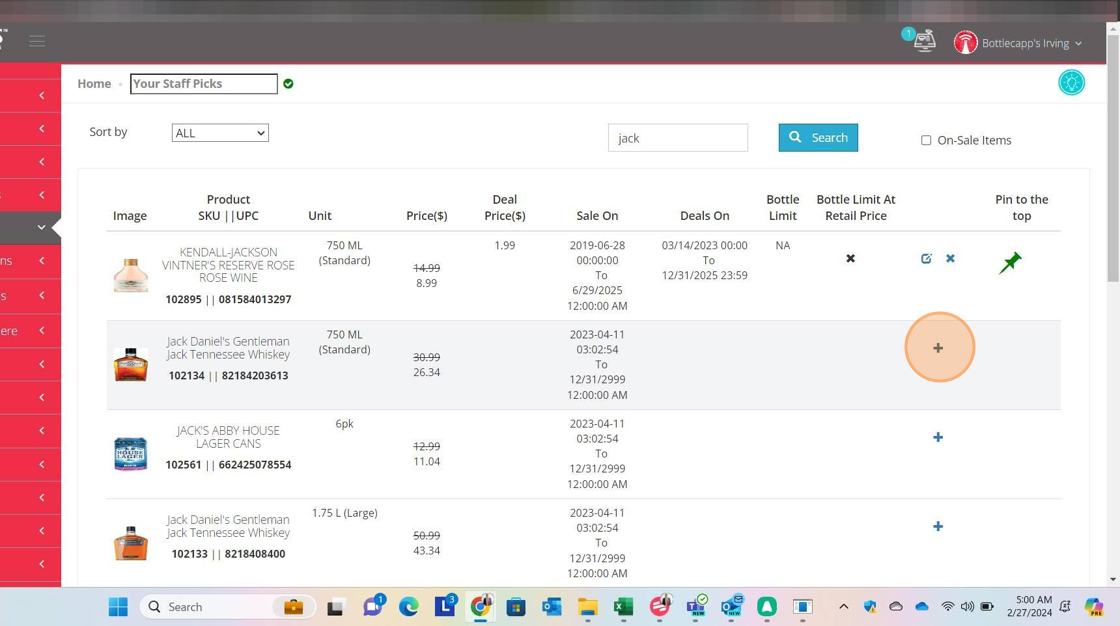Click the Deal Price 1.99 value
Image resolution: width=1120 pixels, height=626 pixels.
point(504,245)
